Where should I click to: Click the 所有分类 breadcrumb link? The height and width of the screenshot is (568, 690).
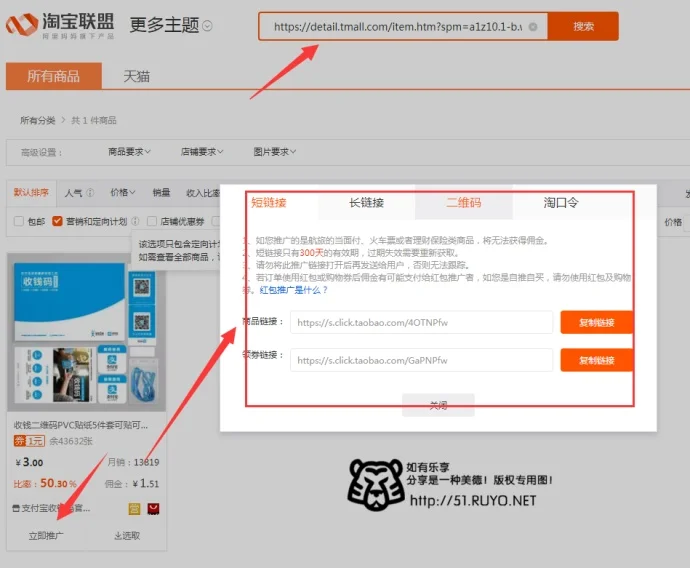click(x=38, y=120)
